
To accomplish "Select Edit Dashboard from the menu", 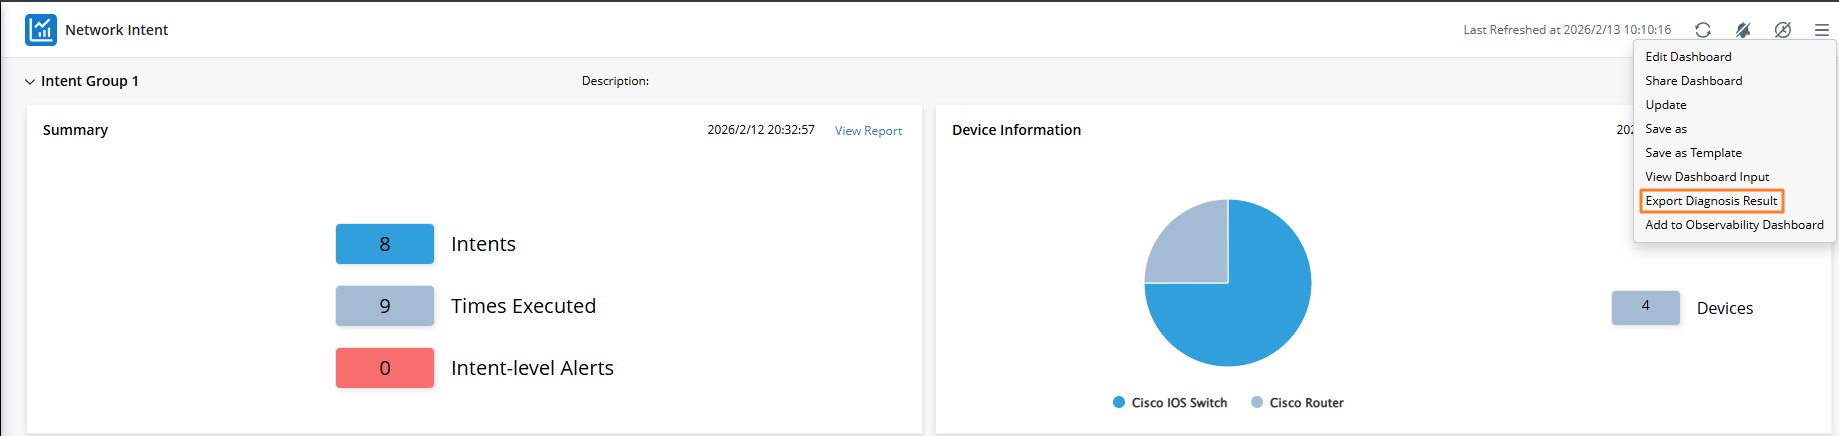I will 1688,57.
